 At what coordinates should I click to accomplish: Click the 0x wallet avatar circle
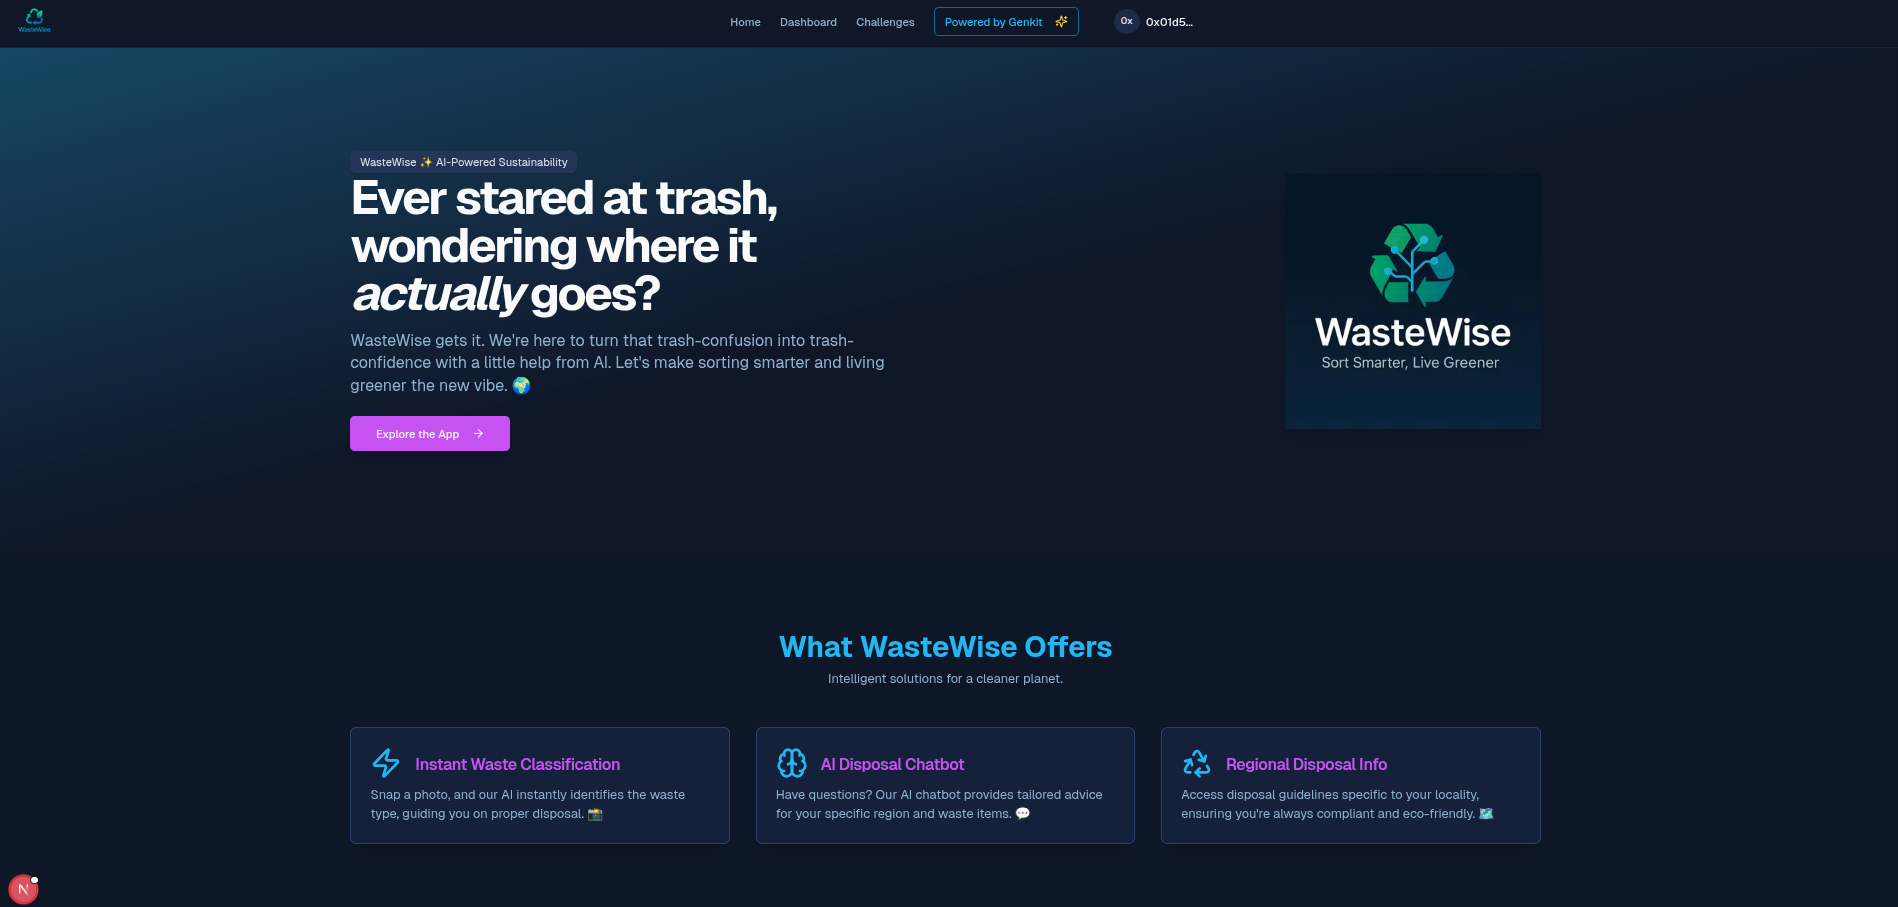1127,21
